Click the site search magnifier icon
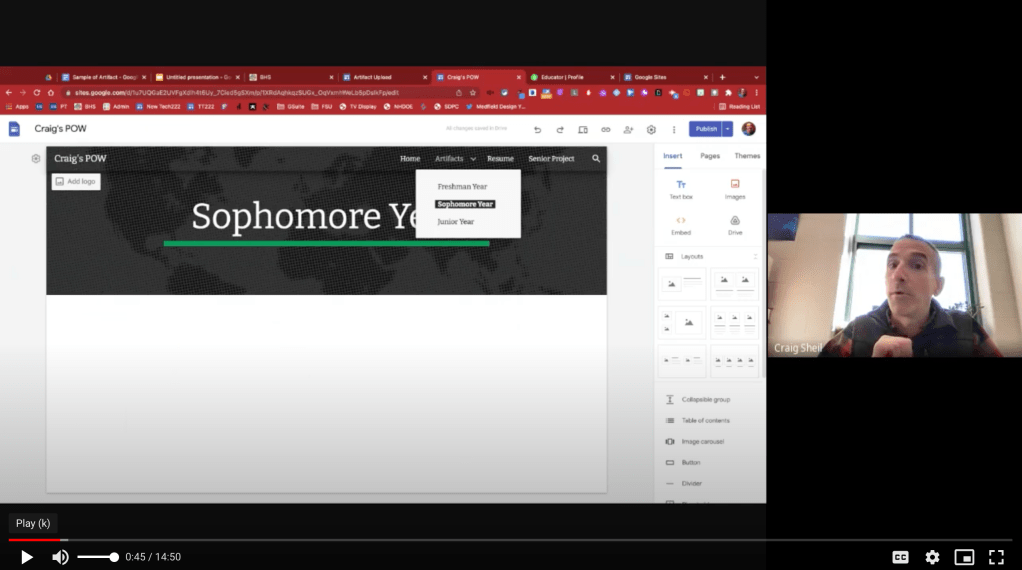 coord(596,159)
